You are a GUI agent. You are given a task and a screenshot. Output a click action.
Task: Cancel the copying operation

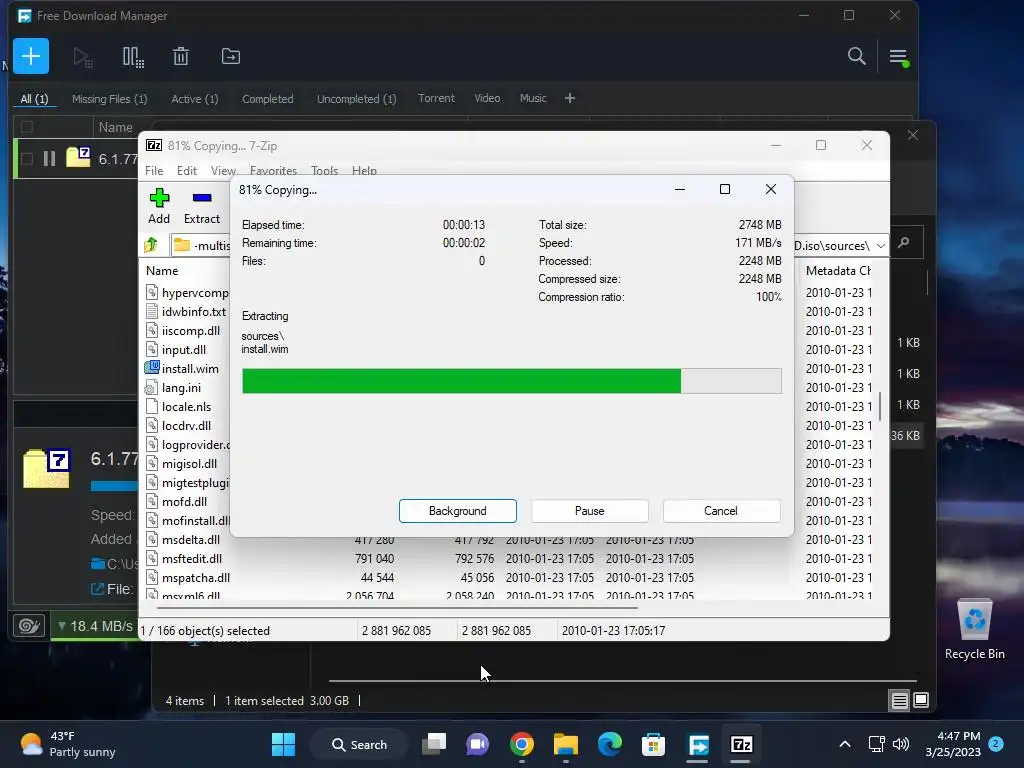(x=721, y=511)
